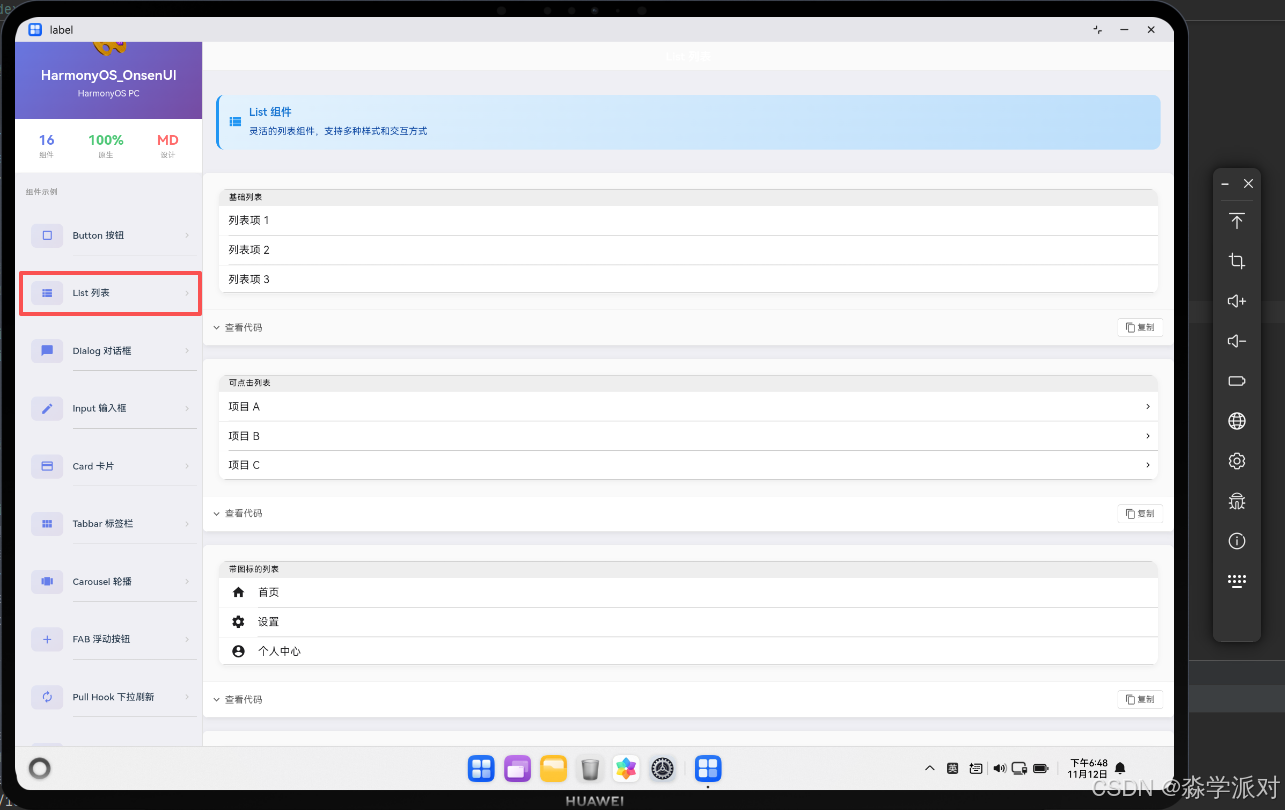1285x810 pixels.
Task: Open emulator settings gear in side toolbar
Action: point(1237,461)
